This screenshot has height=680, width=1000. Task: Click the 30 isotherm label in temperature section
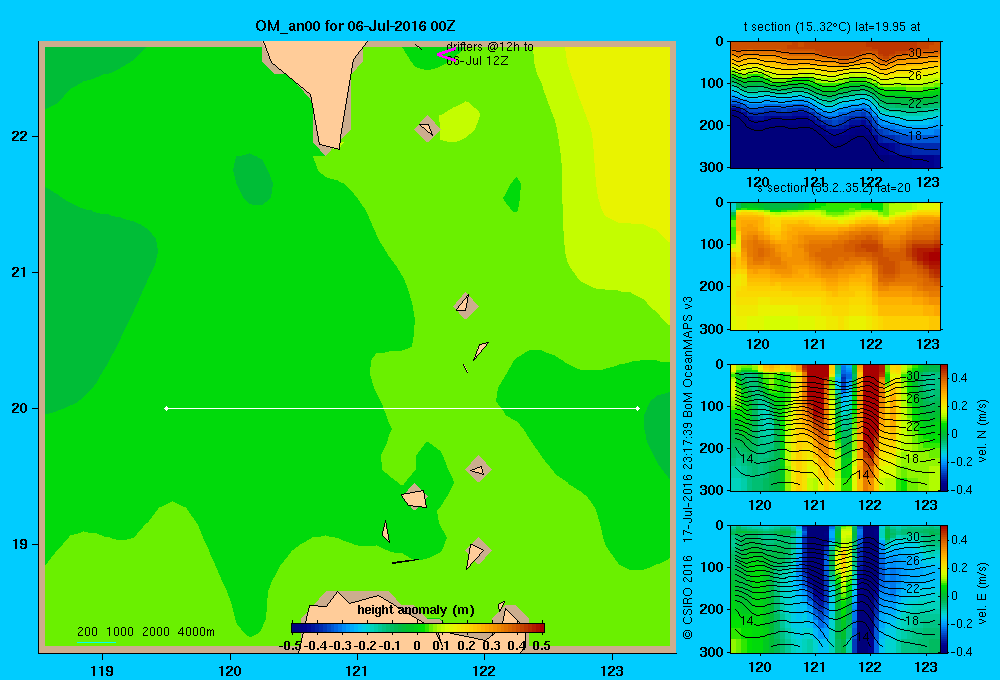915,53
